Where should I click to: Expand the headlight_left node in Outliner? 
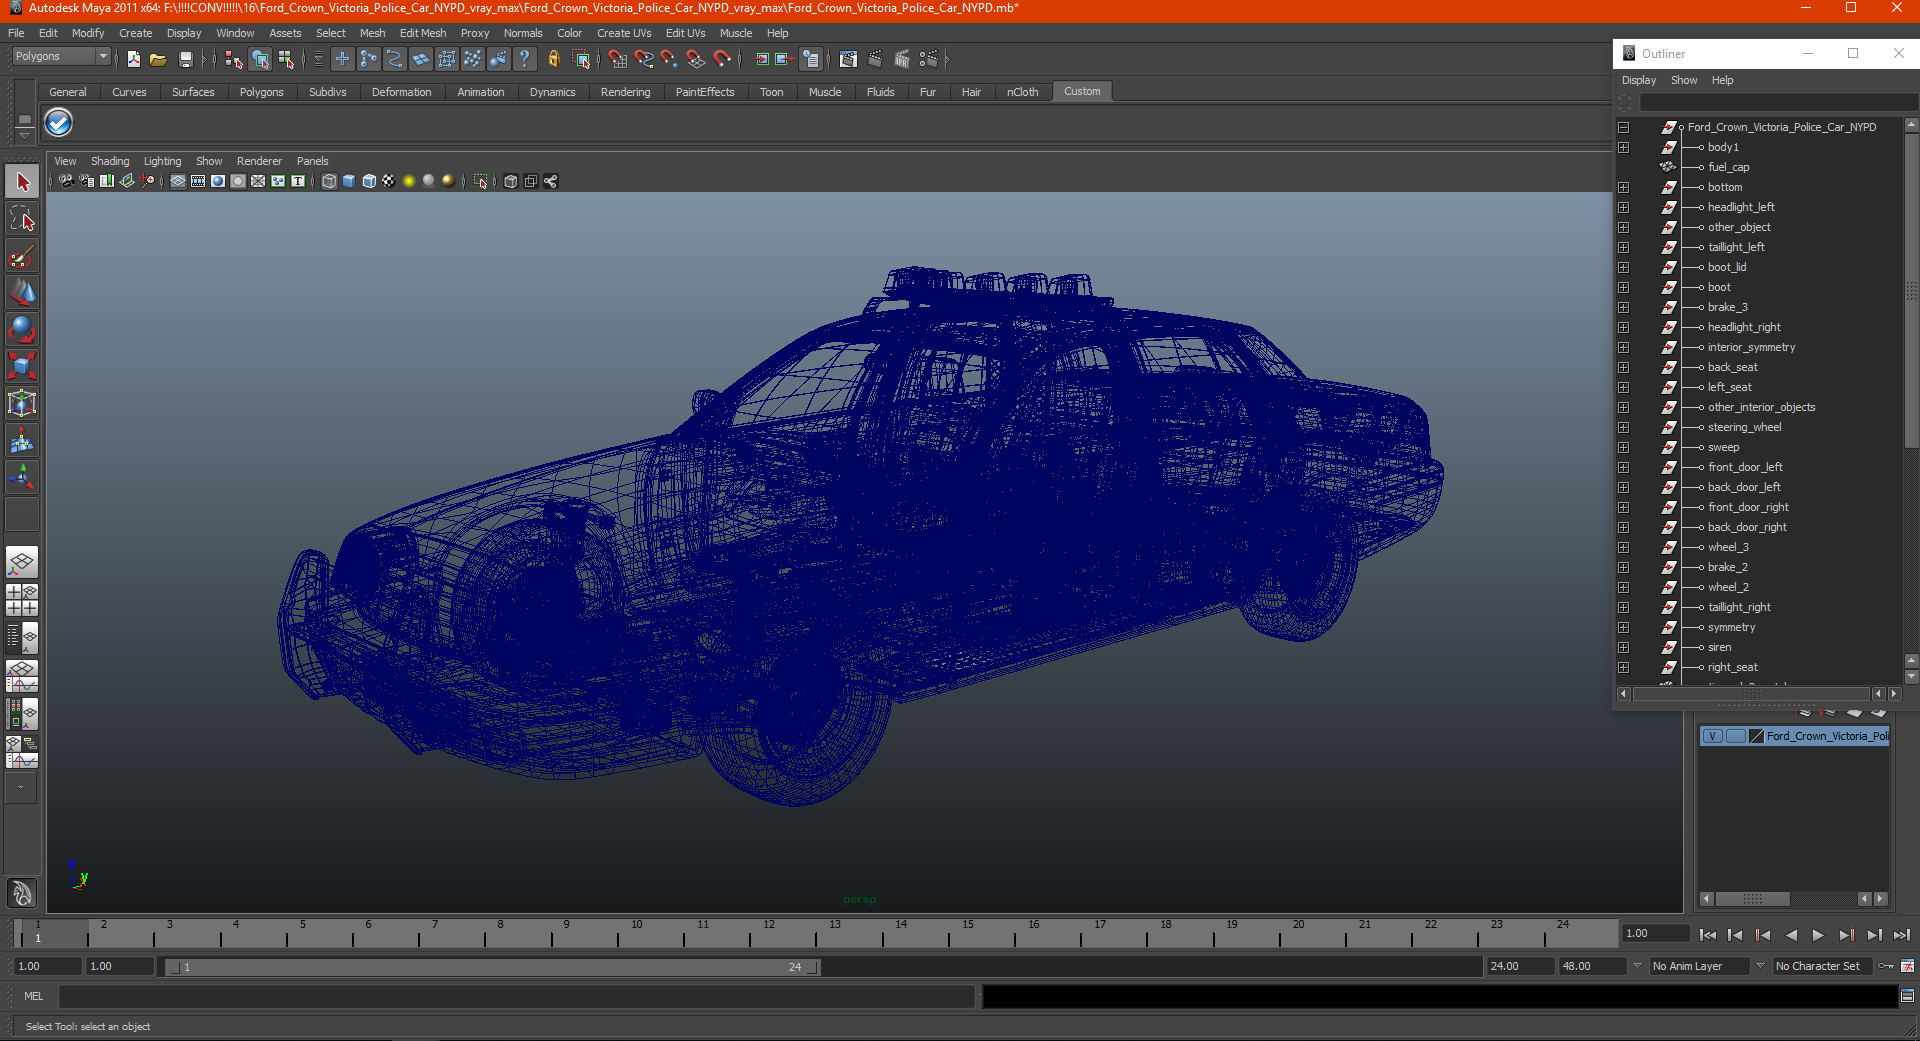pyautogui.click(x=1623, y=207)
